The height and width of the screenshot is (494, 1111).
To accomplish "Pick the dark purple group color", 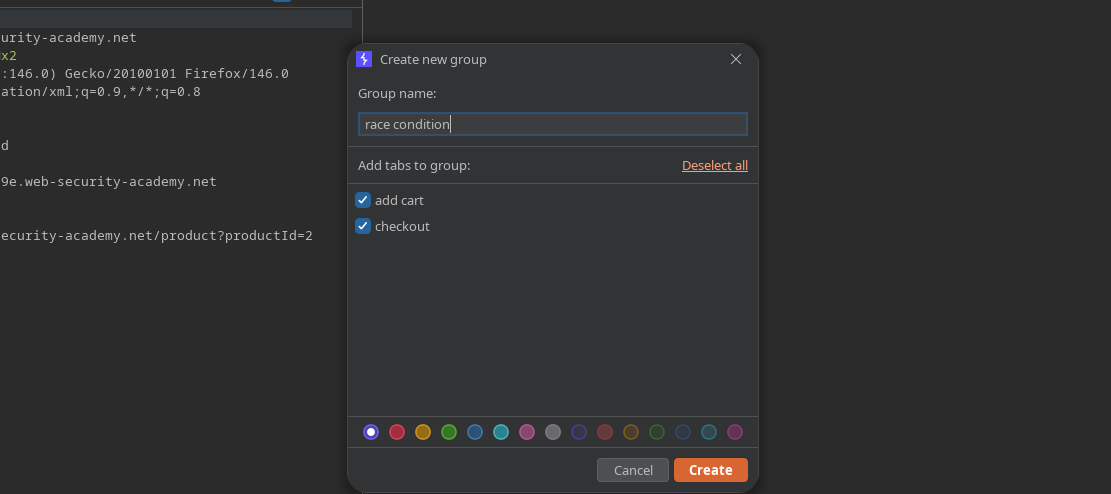I will (579, 432).
